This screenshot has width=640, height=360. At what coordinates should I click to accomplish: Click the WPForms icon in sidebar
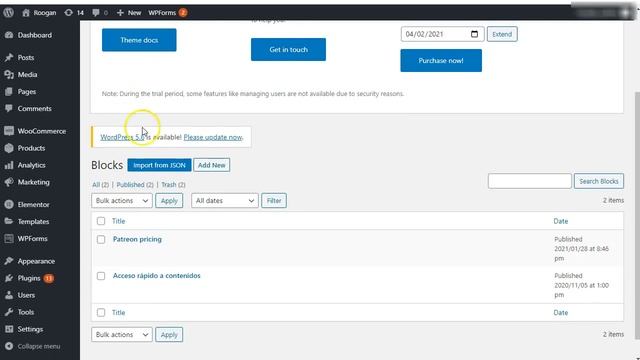tap(9, 238)
